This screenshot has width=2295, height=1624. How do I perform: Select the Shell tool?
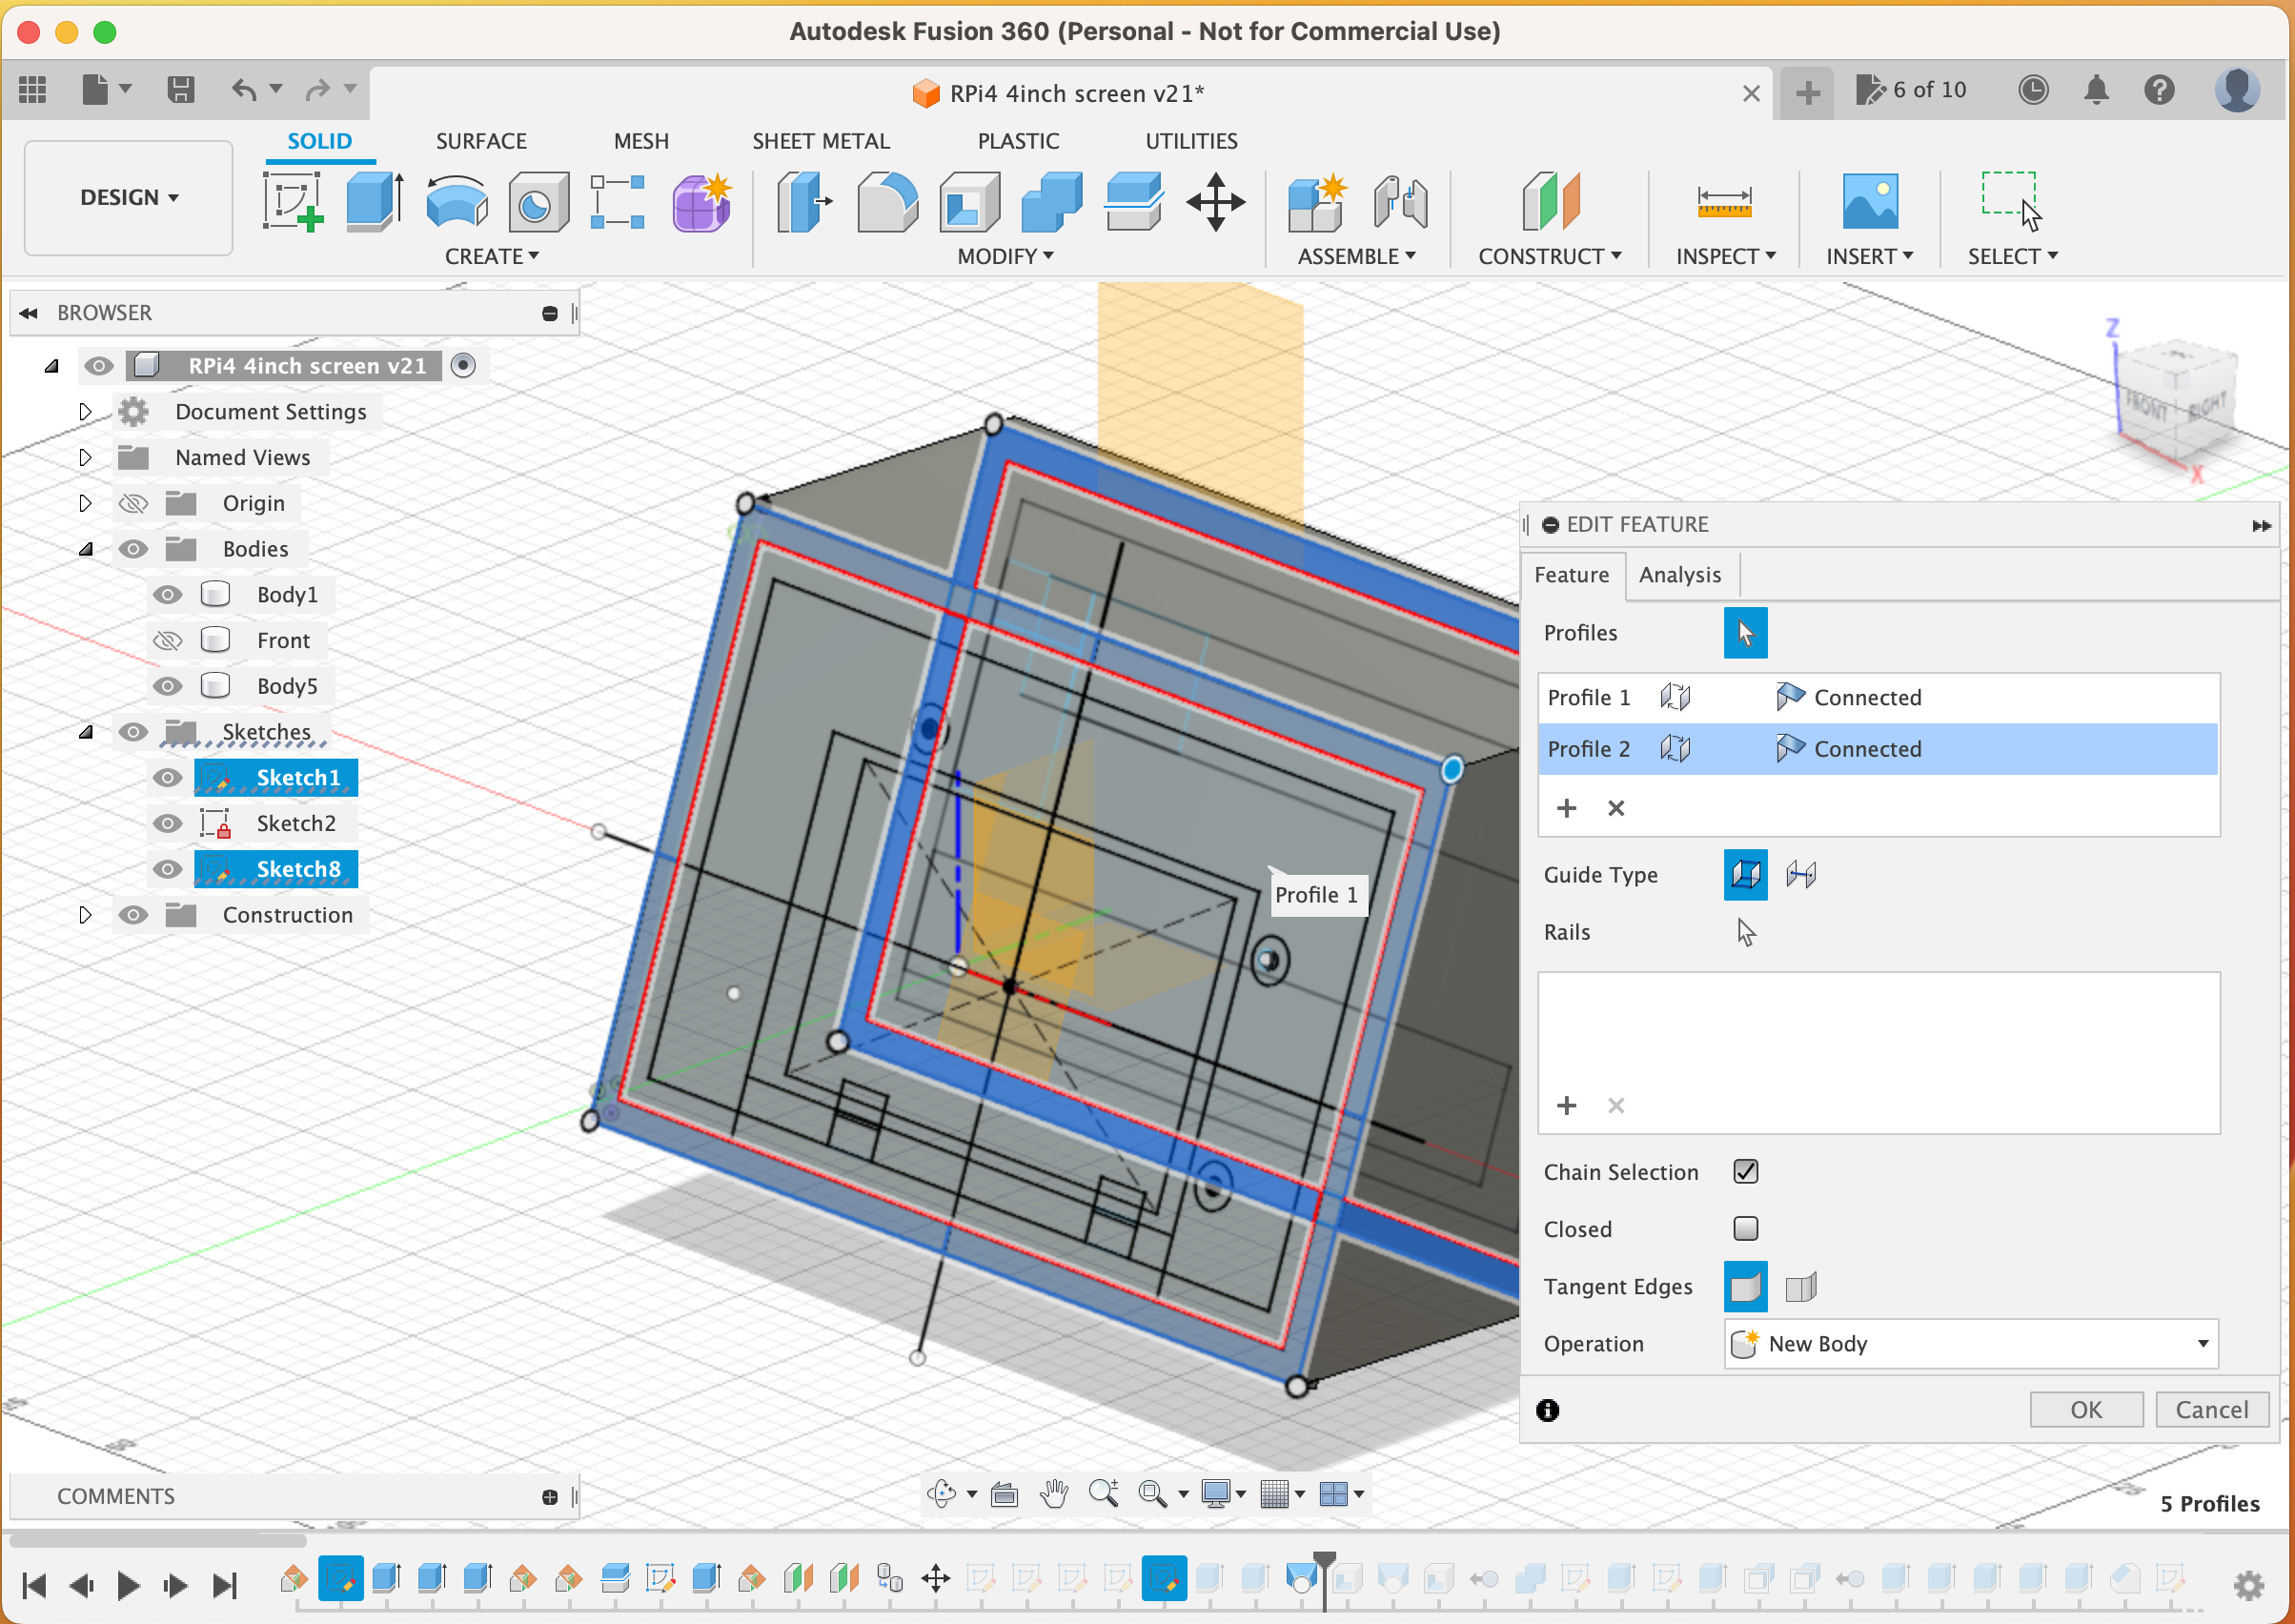969,201
